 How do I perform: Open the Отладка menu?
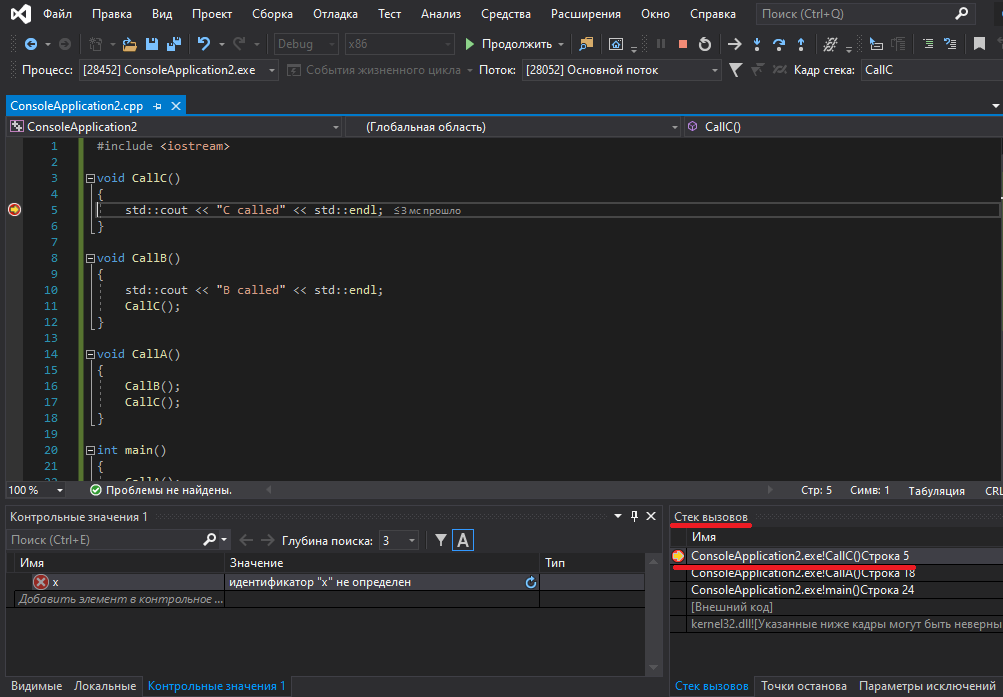click(x=335, y=14)
